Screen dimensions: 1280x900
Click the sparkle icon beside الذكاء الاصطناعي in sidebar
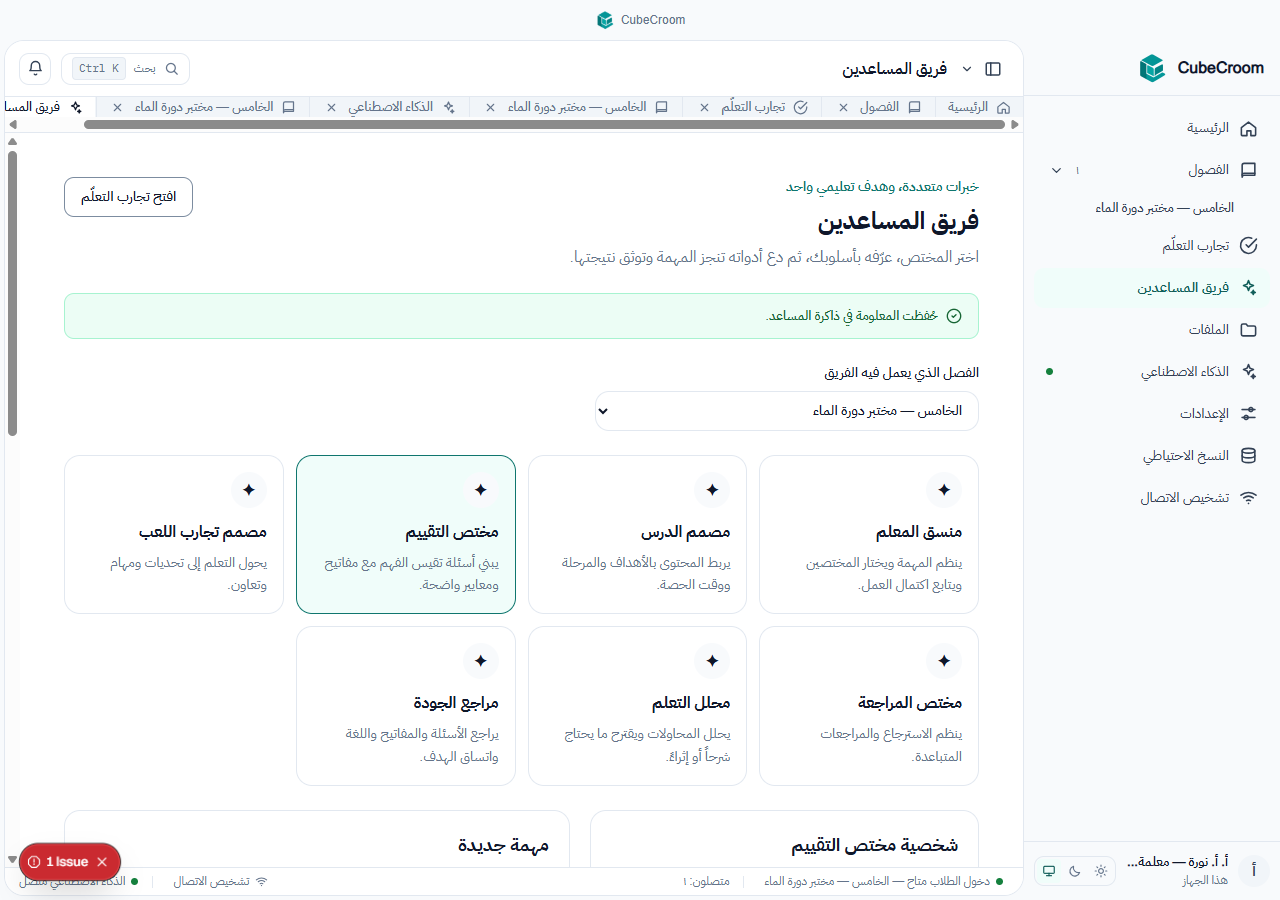click(x=1248, y=372)
